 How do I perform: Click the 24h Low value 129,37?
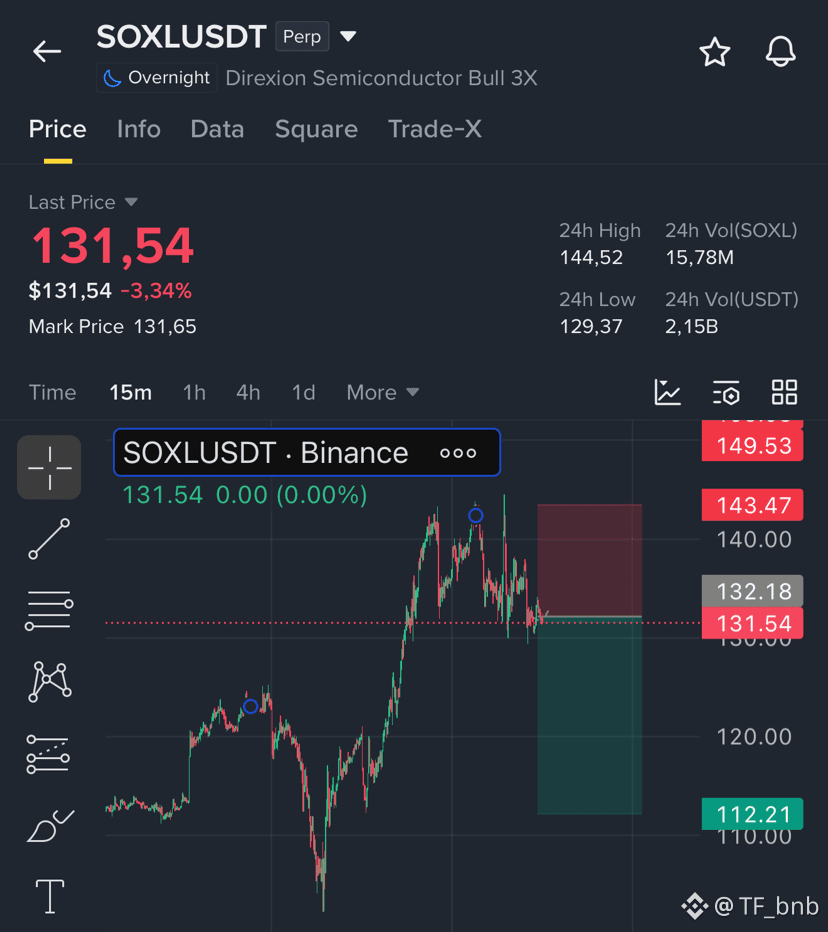[x=591, y=326]
